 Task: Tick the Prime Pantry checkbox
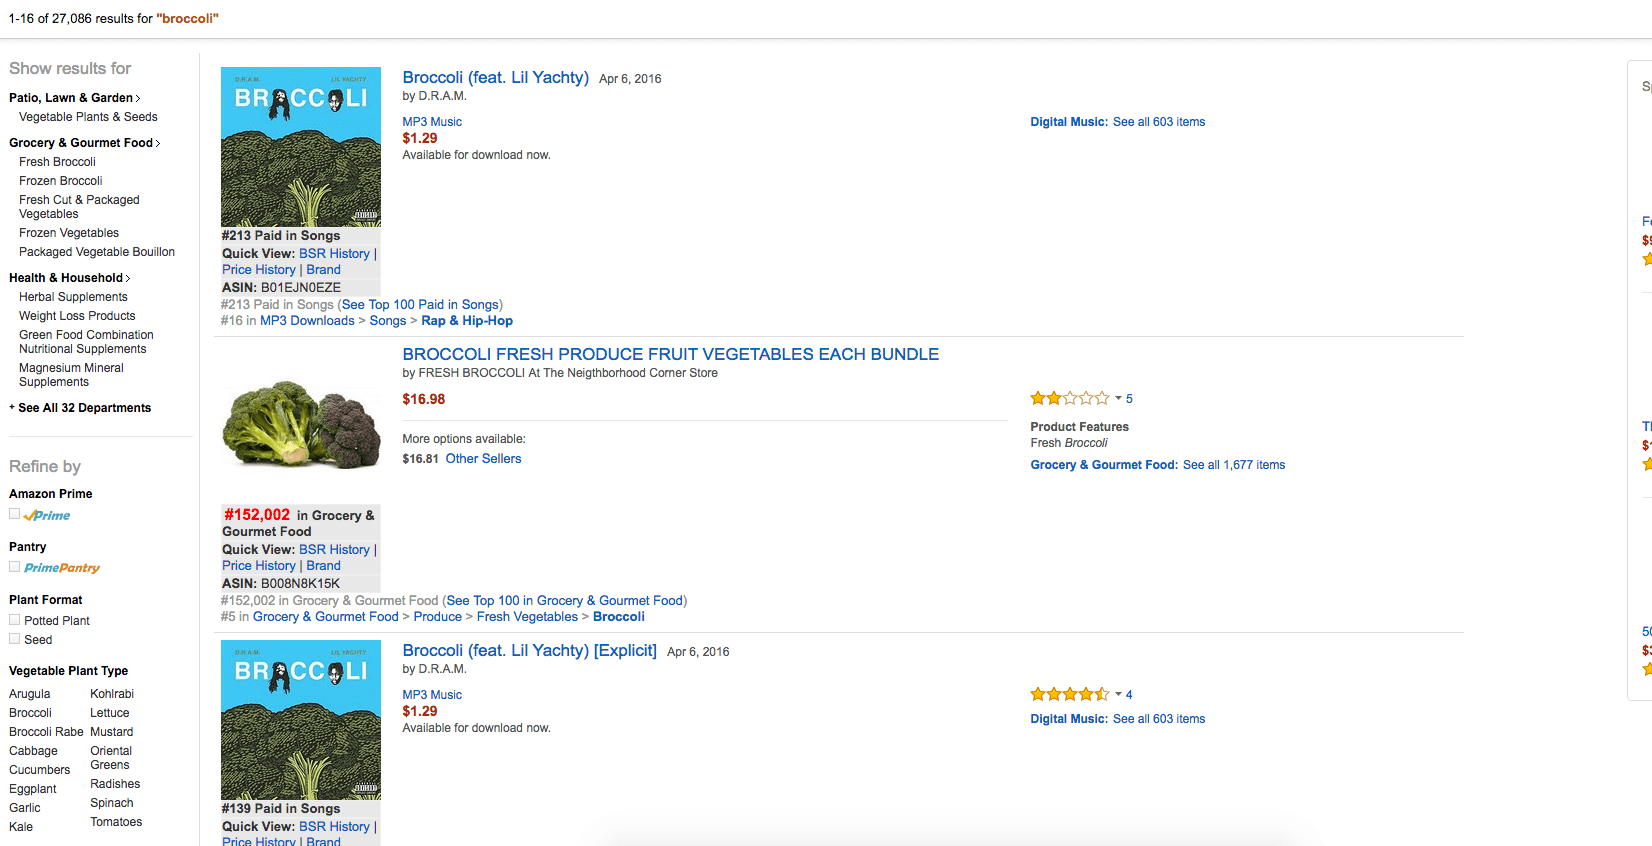15,566
